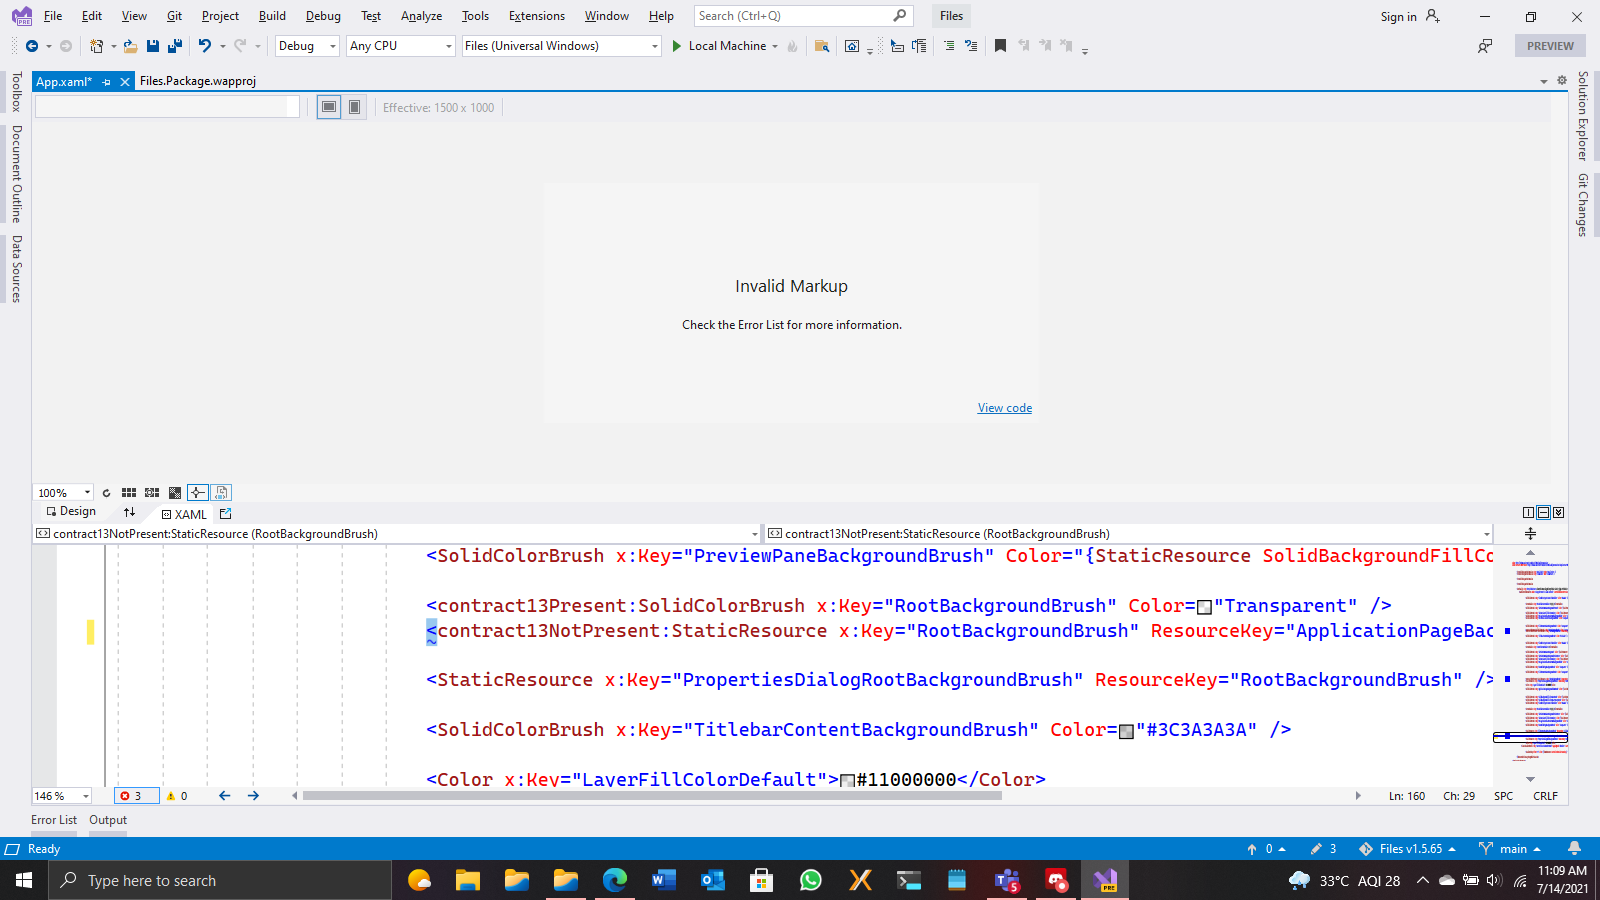Click the Undo toolbar icon
Screen dimensions: 1600x900
205,46
